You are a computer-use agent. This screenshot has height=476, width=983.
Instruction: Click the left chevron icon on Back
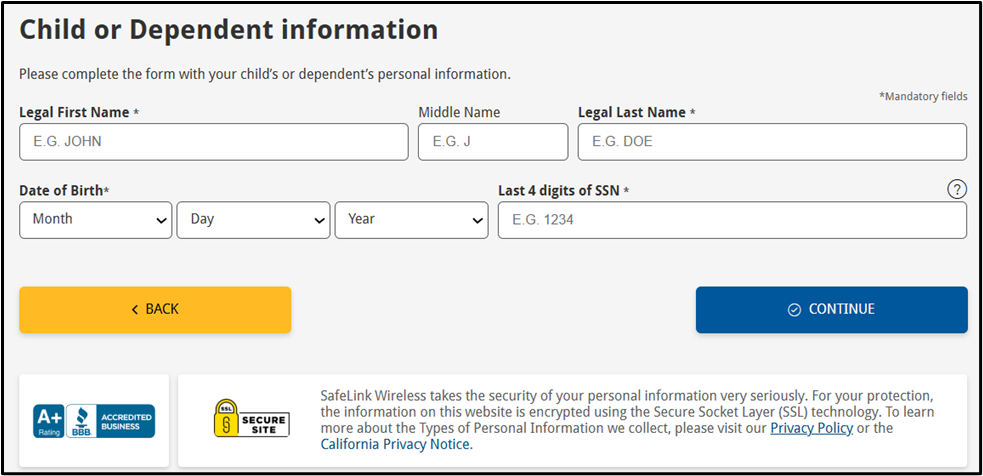[135, 310]
